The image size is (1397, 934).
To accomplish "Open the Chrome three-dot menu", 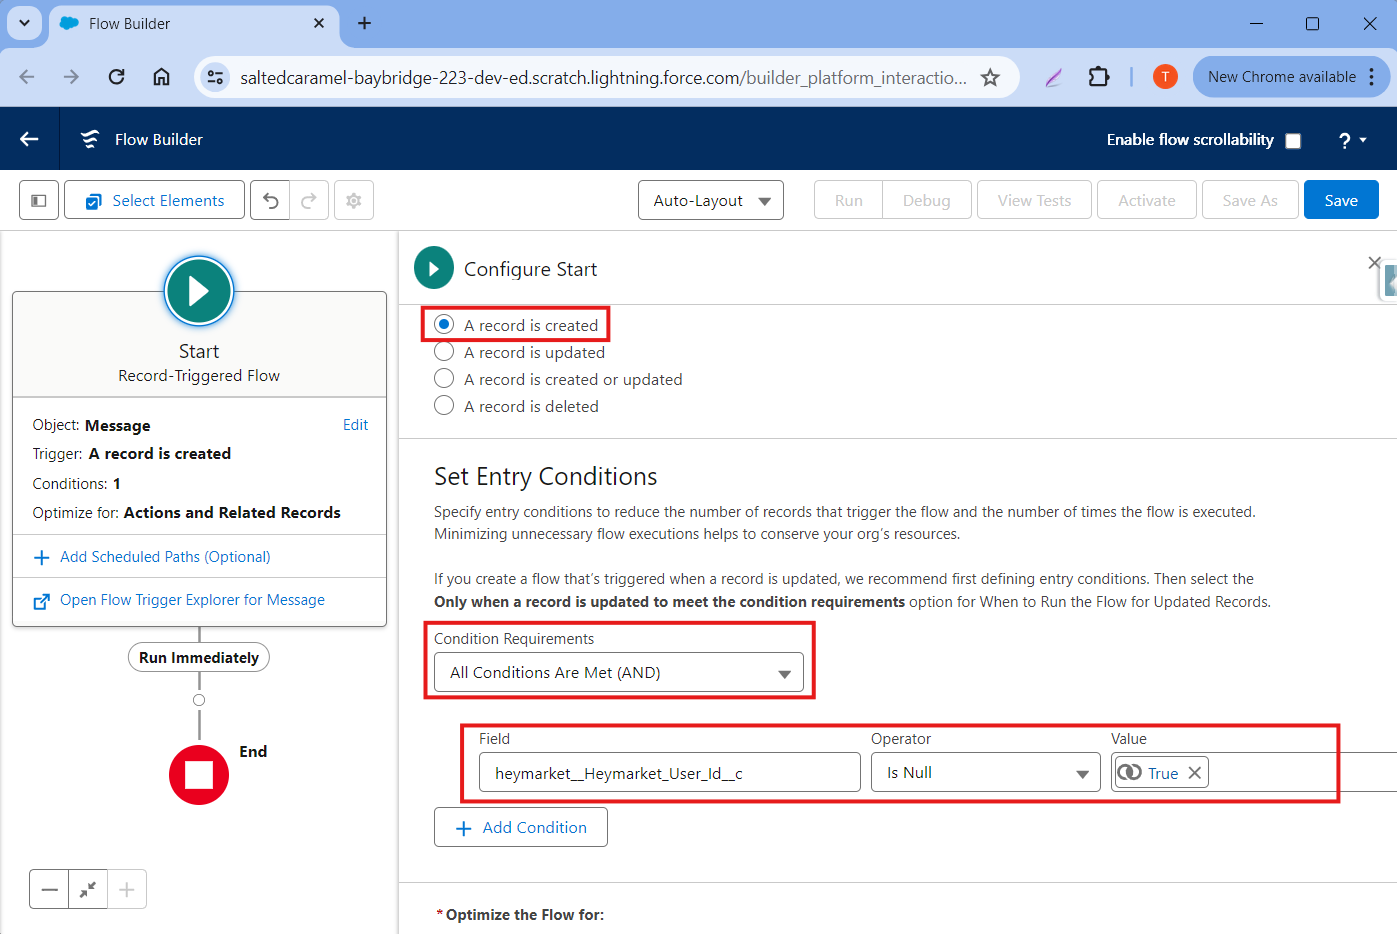I will (1372, 77).
